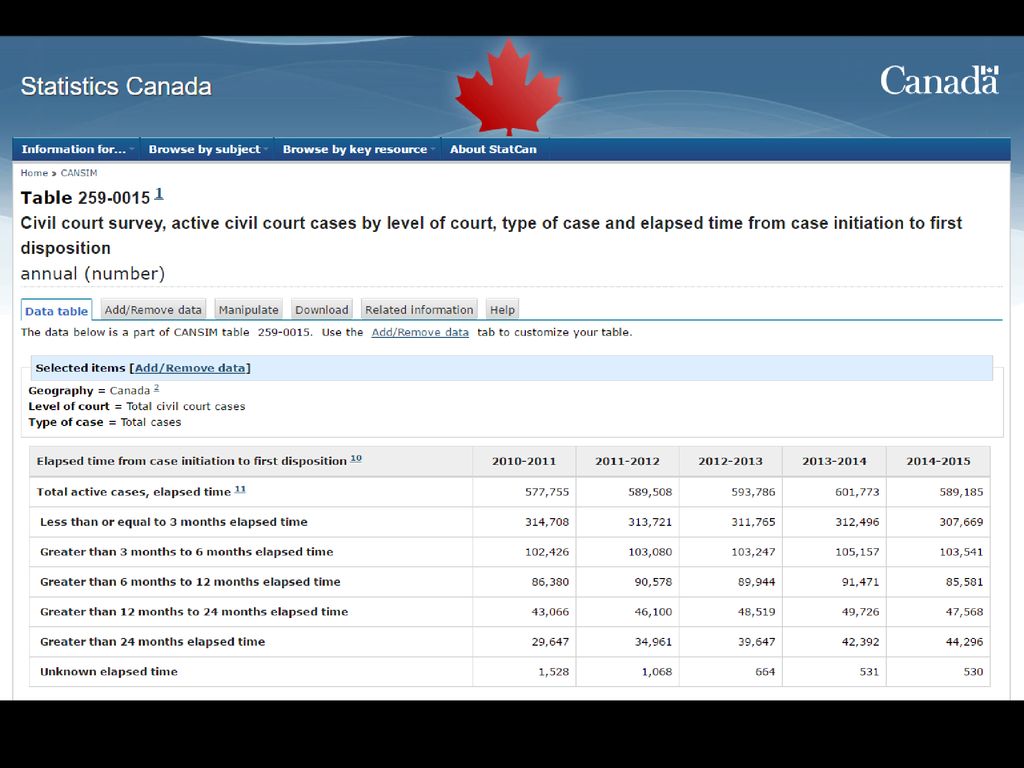Expand the Browse by subject menu
Image resolution: width=1024 pixels, height=768 pixels.
coord(207,149)
